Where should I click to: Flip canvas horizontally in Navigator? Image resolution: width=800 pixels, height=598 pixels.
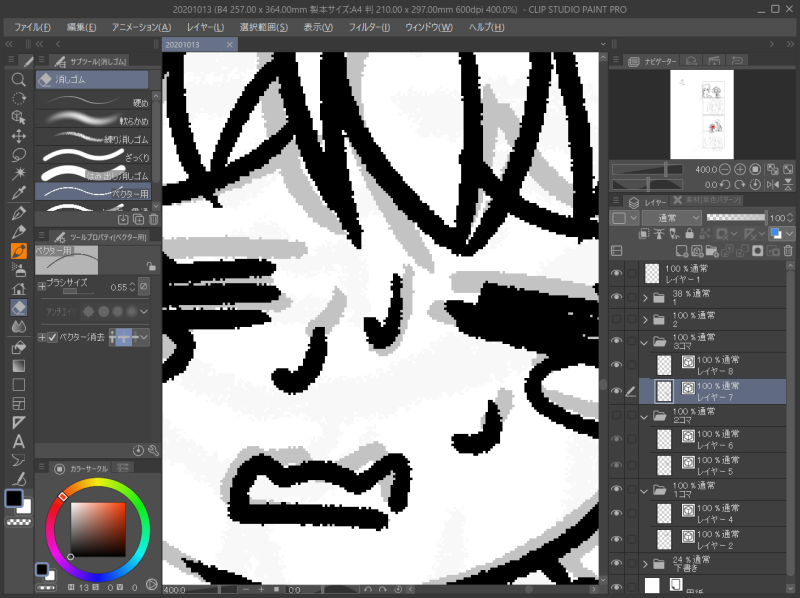tap(773, 184)
